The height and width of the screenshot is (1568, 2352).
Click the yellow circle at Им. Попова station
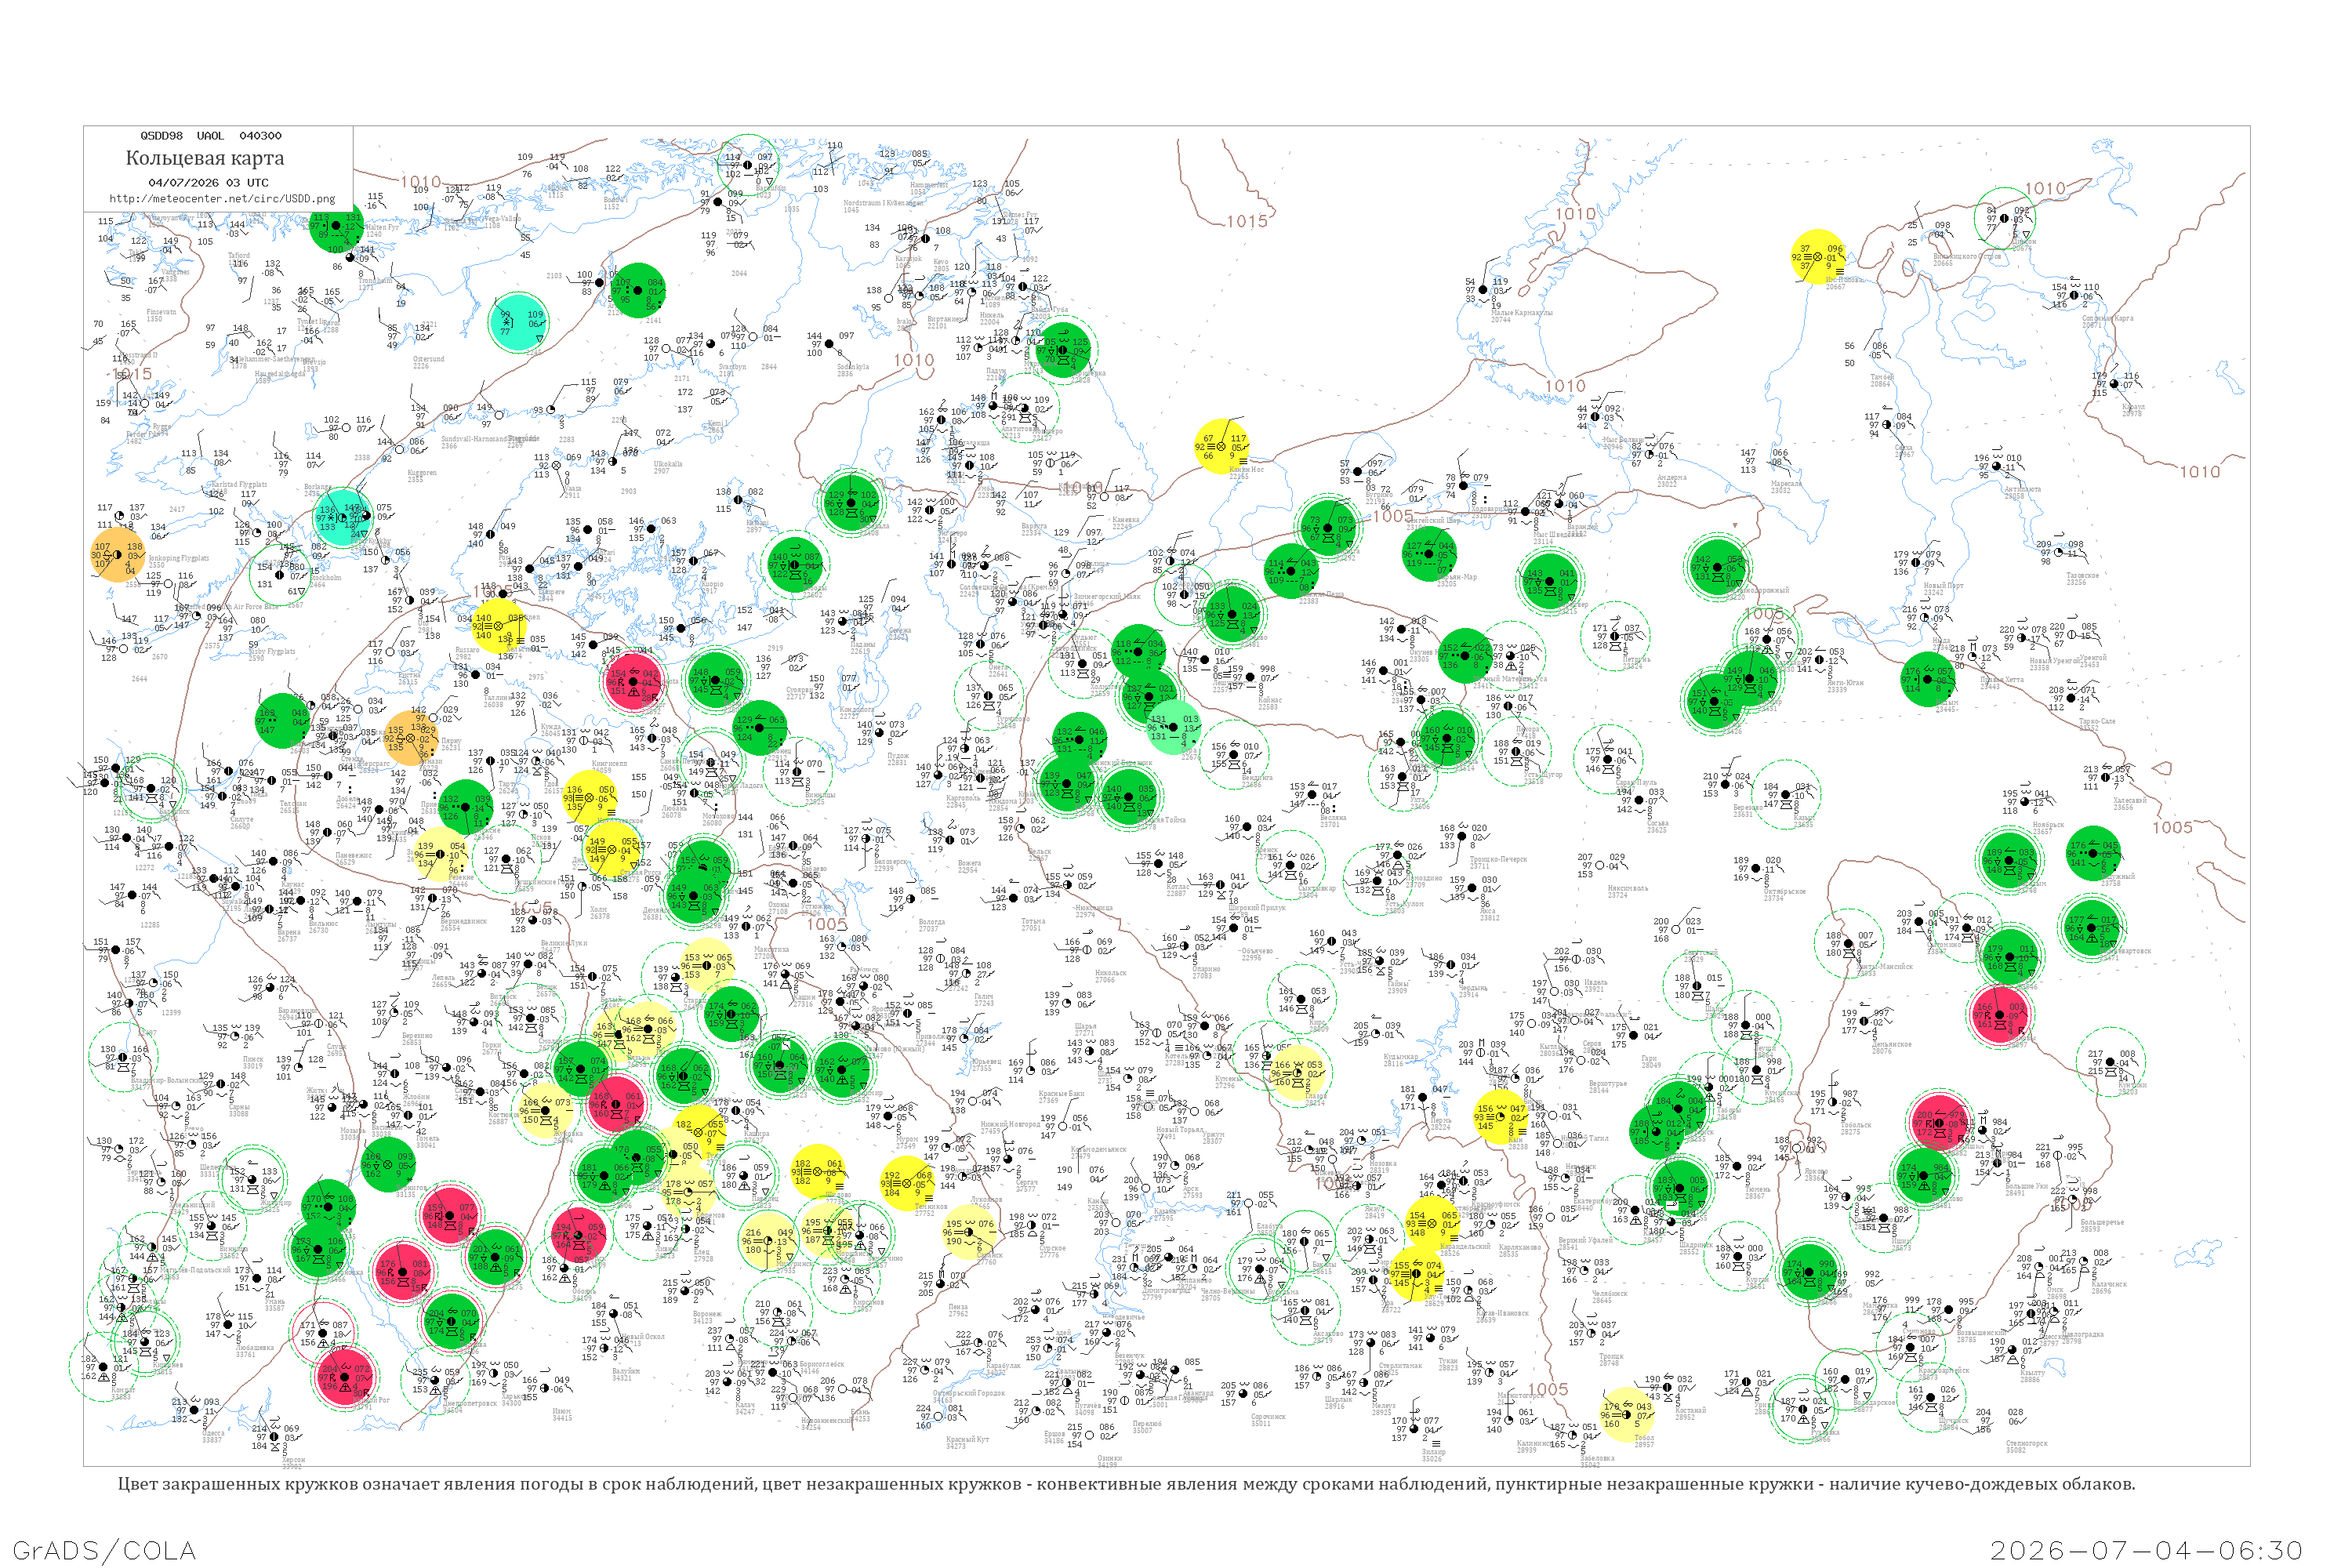(1817, 257)
